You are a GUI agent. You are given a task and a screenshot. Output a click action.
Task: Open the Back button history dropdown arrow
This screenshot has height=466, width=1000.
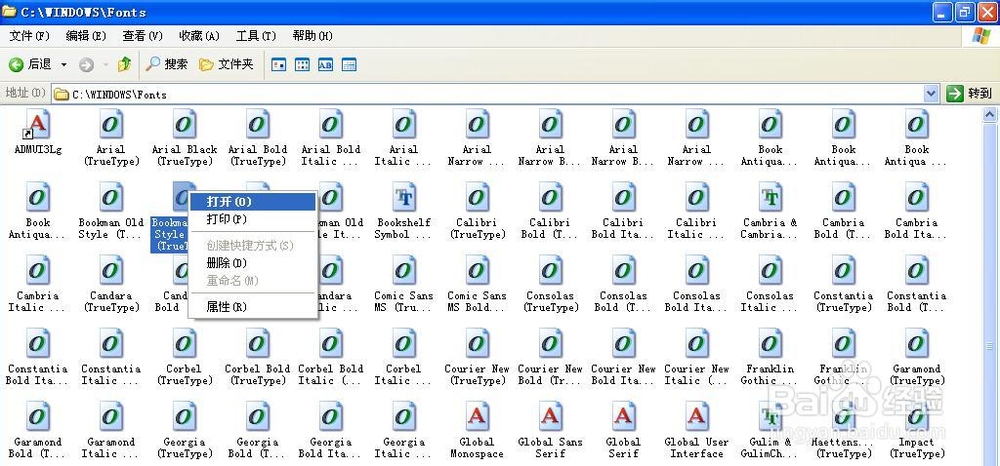[x=64, y=64]
